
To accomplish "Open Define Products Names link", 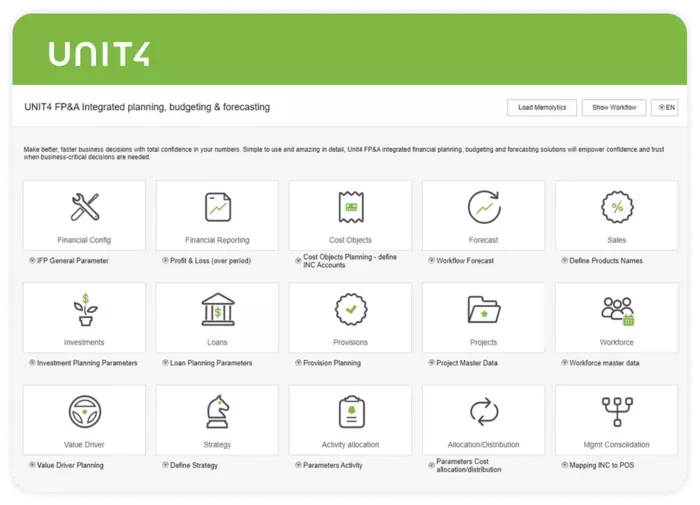I will (x=602, y=261).
